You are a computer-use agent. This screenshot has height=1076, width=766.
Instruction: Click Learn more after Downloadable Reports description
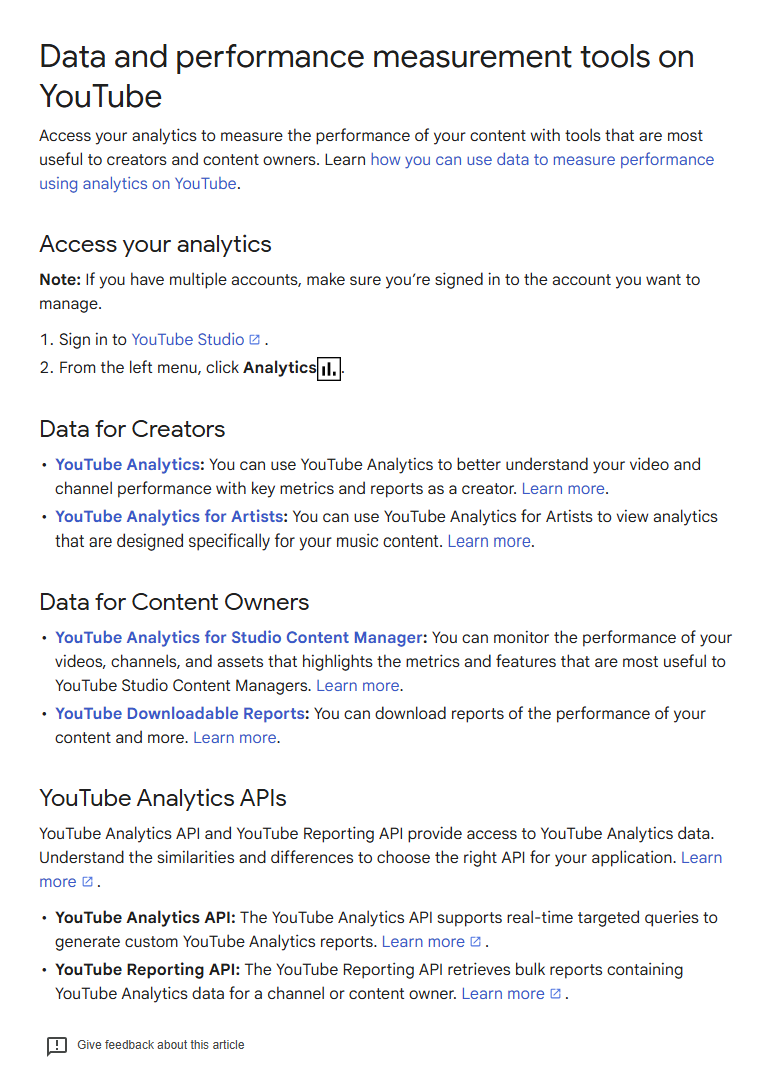pyautogui.click(x=235, y=738)
